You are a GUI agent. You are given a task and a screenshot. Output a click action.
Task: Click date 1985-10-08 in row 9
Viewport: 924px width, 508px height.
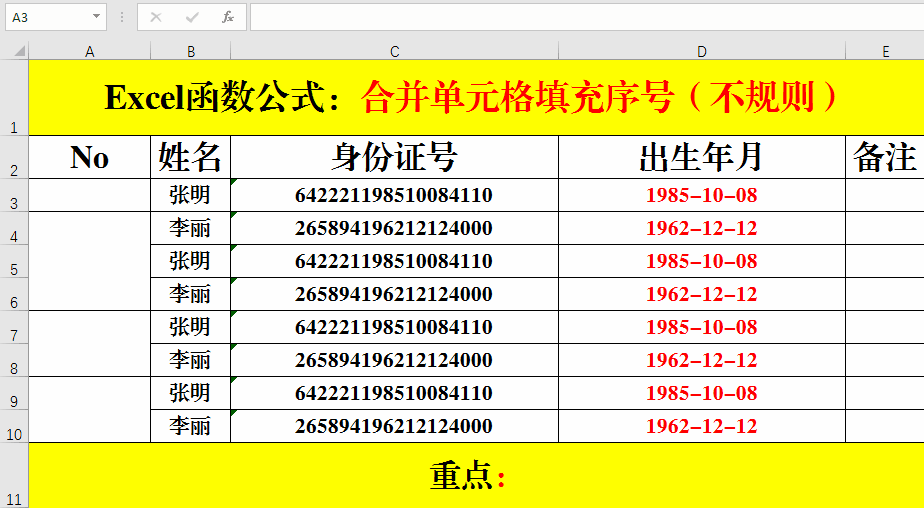(x=701, y=393)
